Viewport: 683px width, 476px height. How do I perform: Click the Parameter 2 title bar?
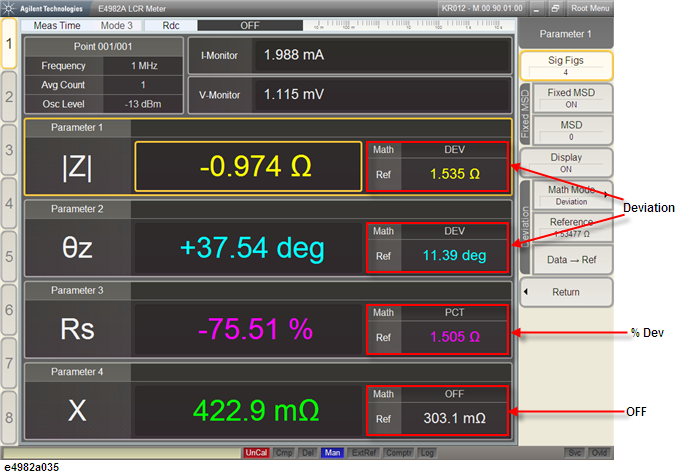tap(268, 209)
